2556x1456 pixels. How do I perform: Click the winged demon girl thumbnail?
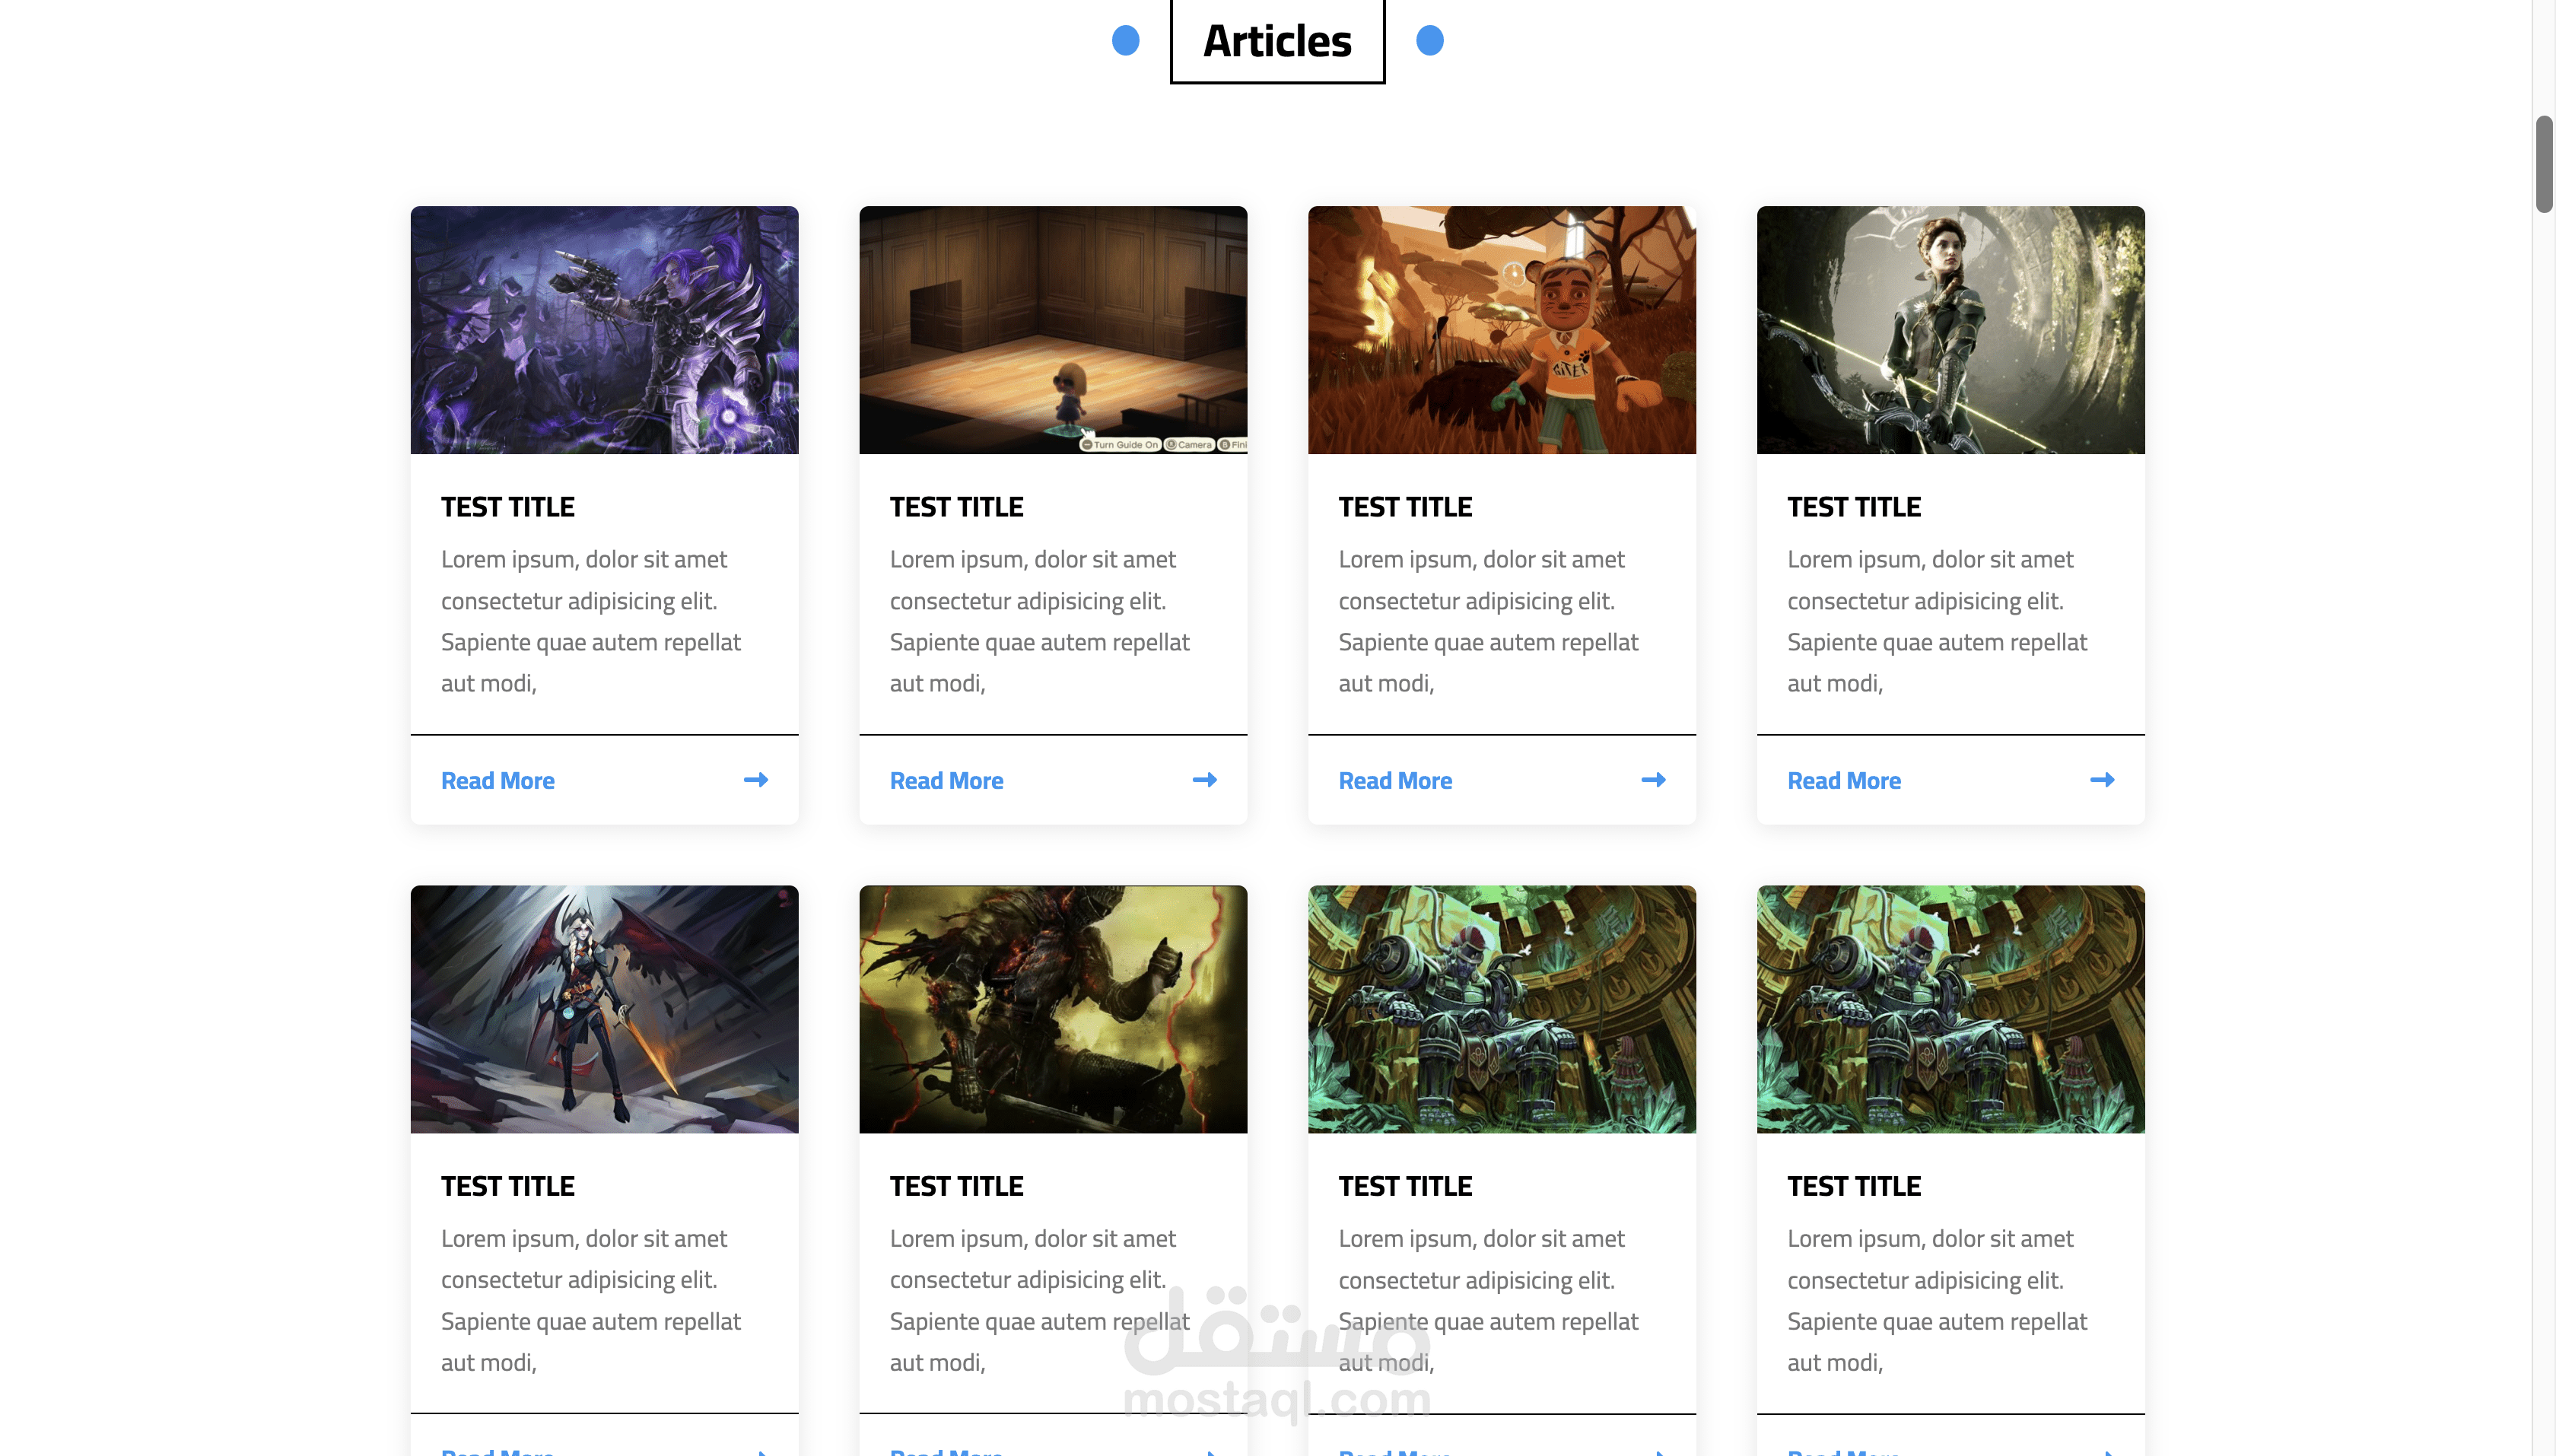click(x=604, y=1009)
